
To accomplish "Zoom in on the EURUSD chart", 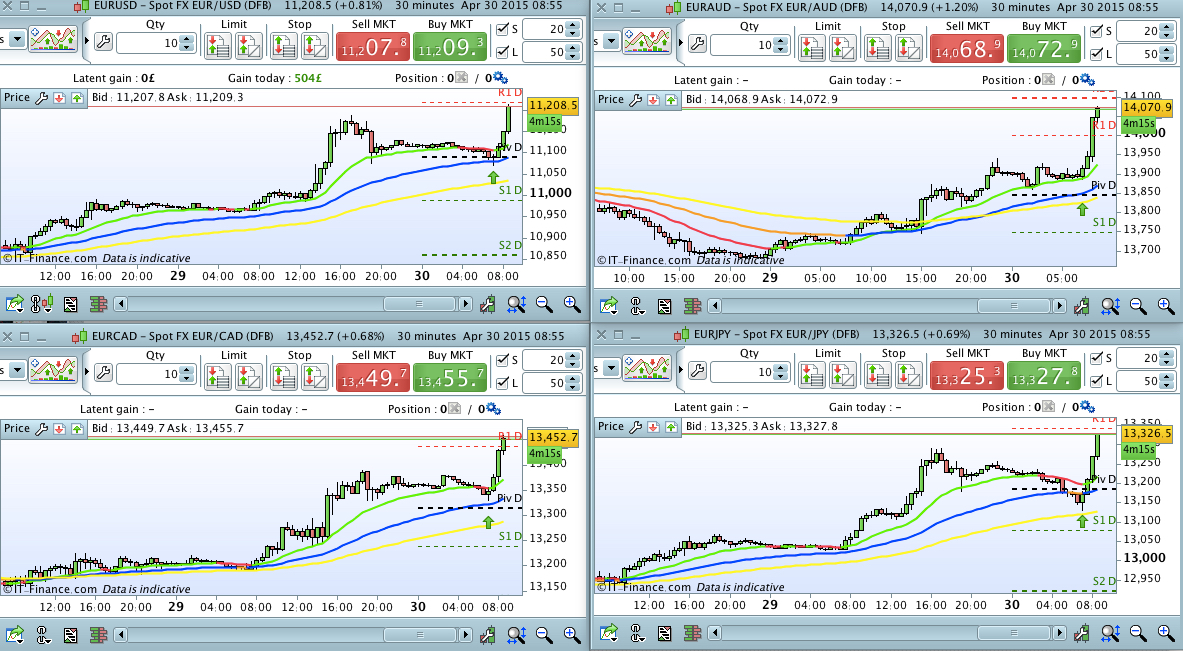I will 572,304.
